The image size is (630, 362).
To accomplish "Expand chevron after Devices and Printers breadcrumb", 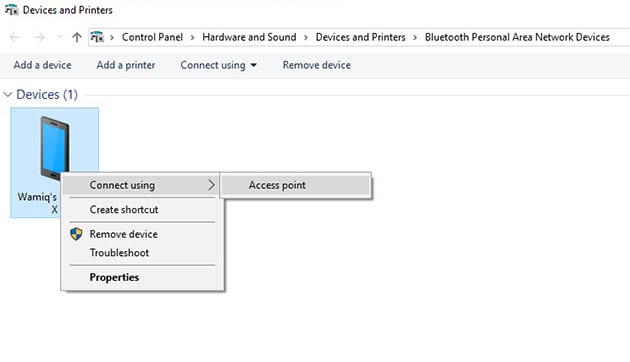I will pos(415,37).
